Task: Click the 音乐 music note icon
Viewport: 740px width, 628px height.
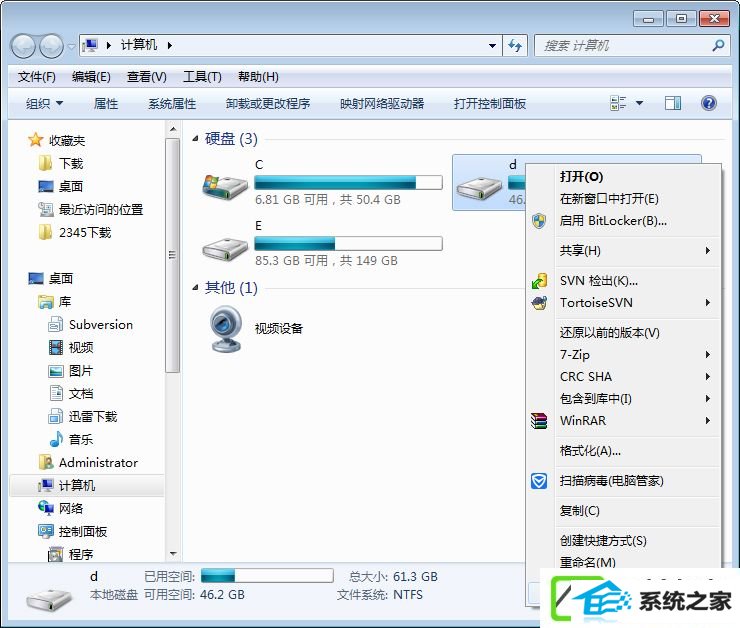Action: pyautogui.click(x=56, y=439)
